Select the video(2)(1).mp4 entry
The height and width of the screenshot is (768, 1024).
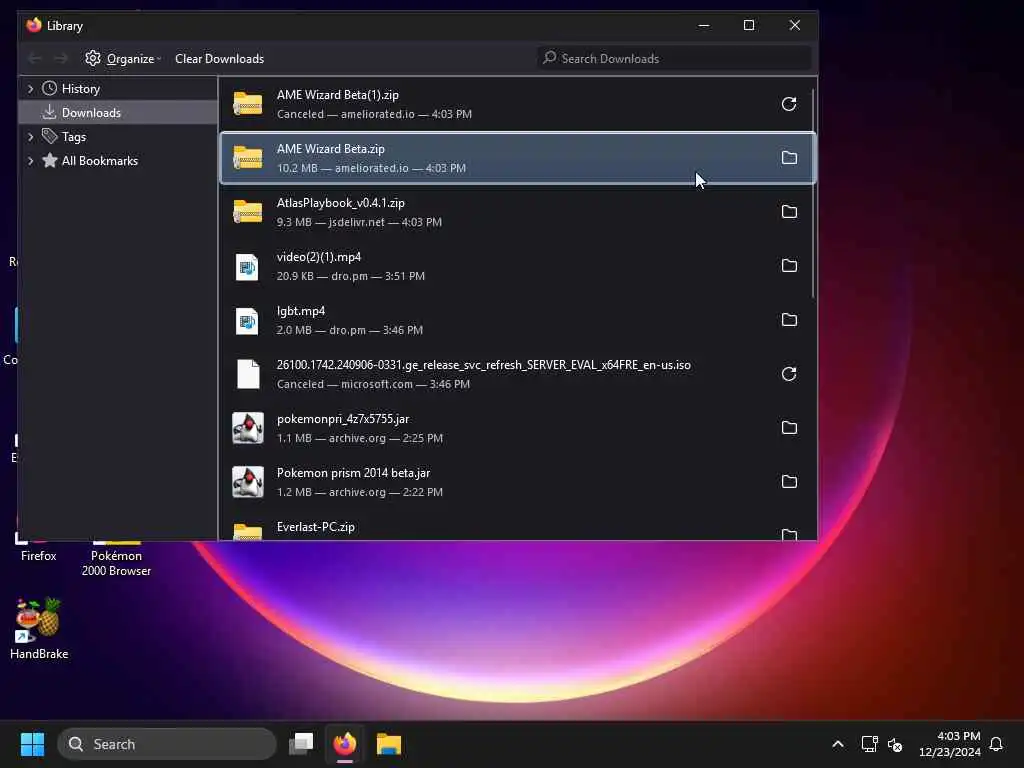(518, 266)
